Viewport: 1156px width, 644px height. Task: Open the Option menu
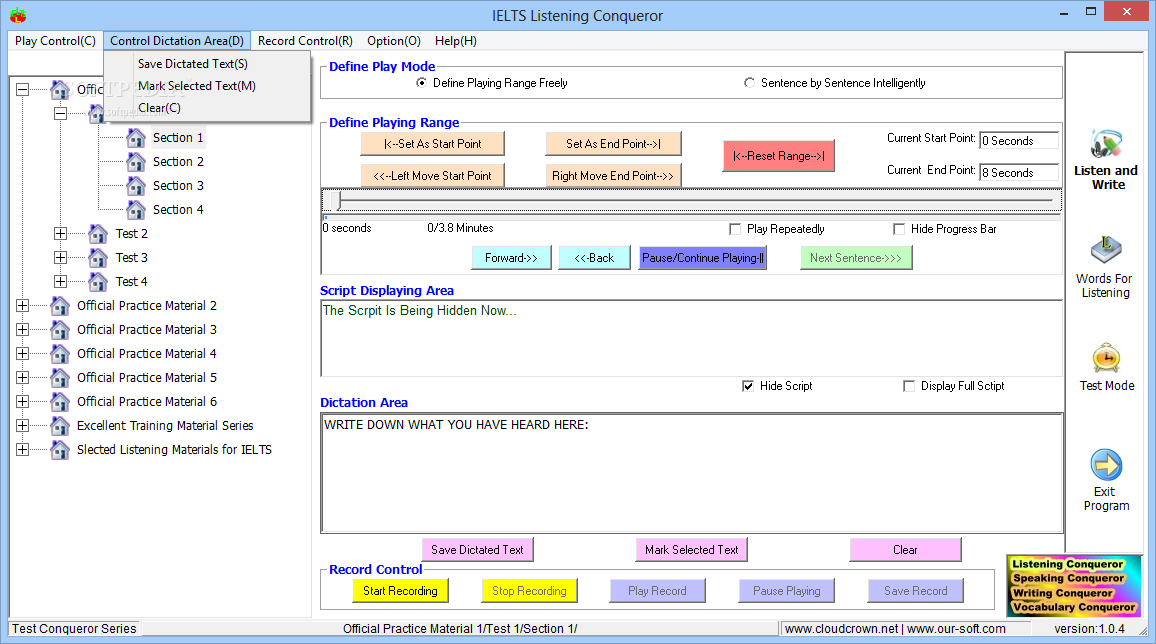394,41
